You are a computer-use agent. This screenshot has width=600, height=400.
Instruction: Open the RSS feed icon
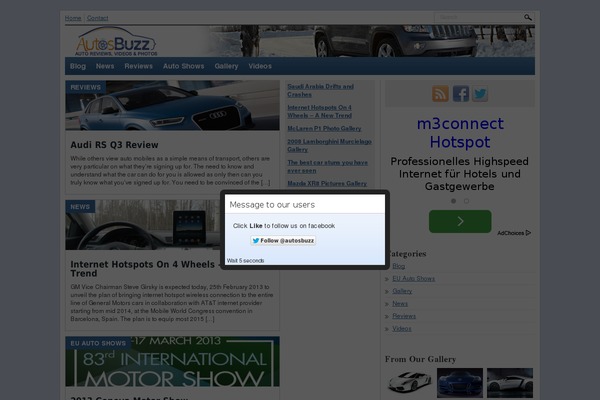click(440, 93)
